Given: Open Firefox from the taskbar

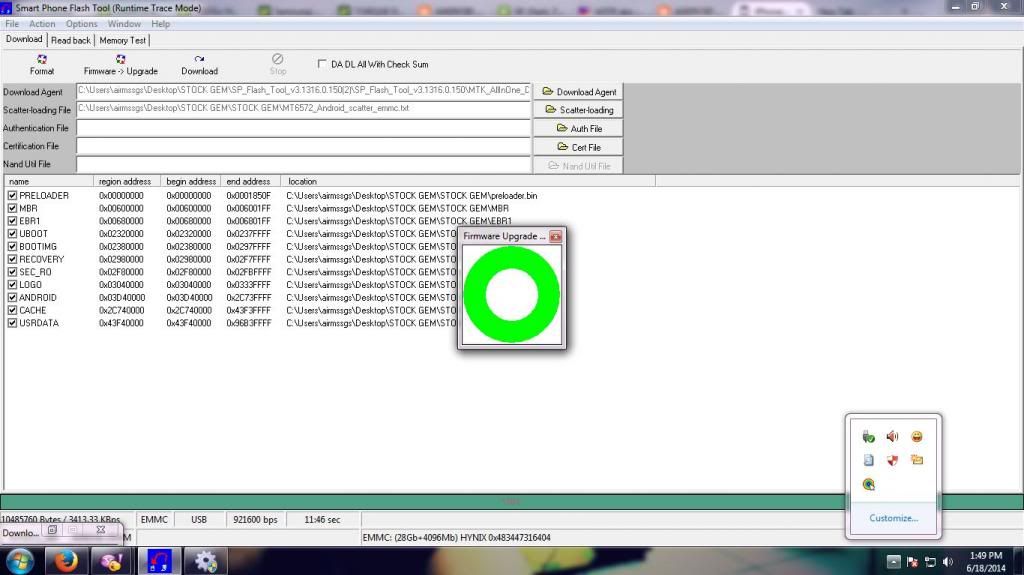Looking at the screenshot, I should tap(62, 561).
